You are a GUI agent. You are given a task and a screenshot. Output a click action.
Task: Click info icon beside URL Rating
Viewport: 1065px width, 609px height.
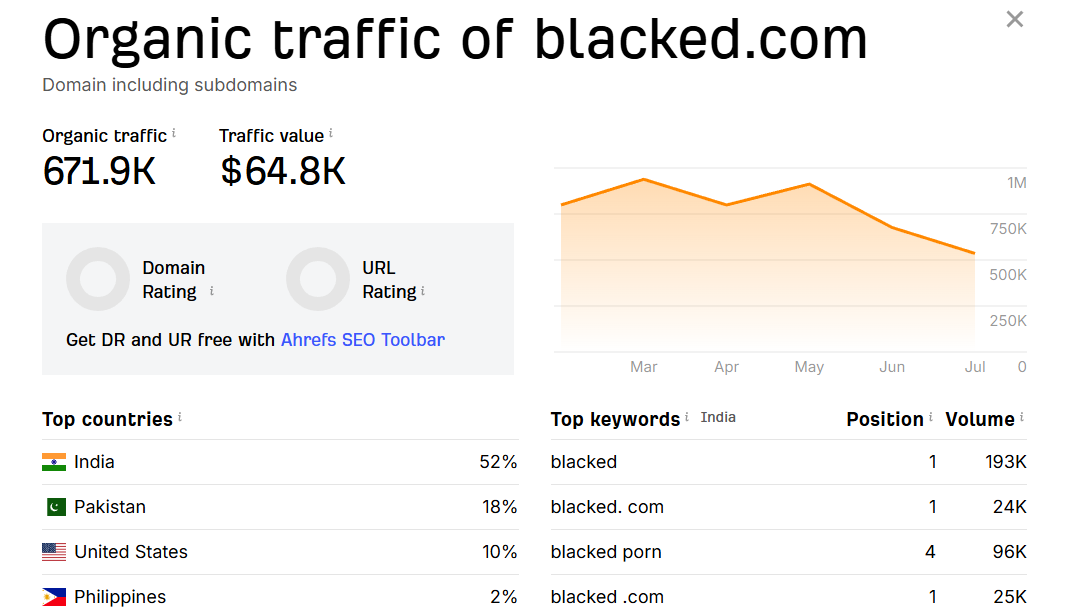(x=422, y=291)
